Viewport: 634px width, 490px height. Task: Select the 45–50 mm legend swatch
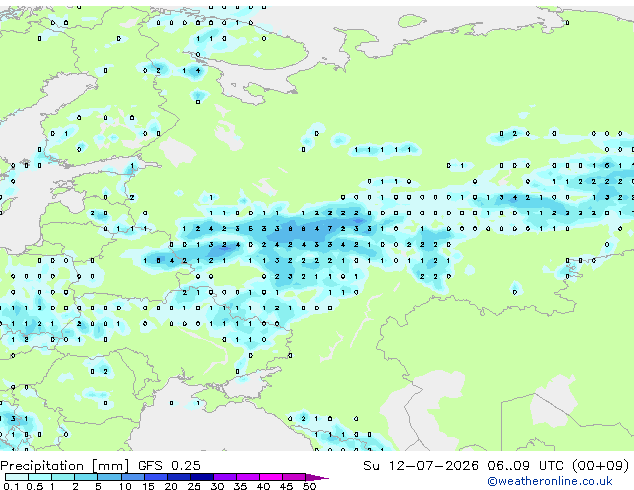(294, 477)
